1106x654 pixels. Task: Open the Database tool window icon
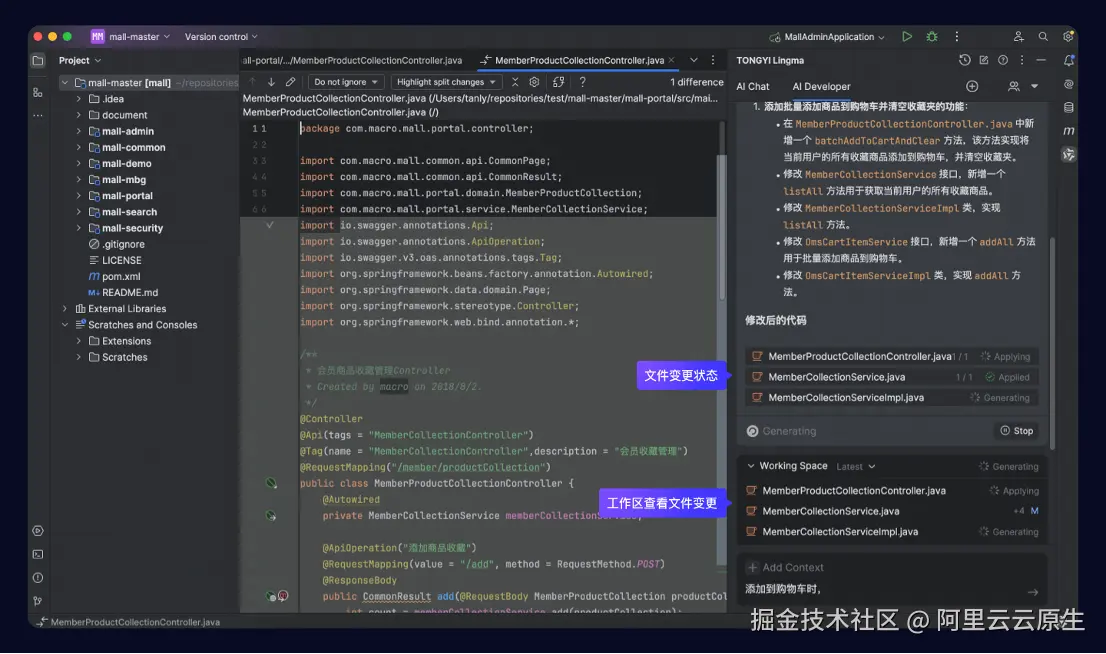[x=1069, y=108]
